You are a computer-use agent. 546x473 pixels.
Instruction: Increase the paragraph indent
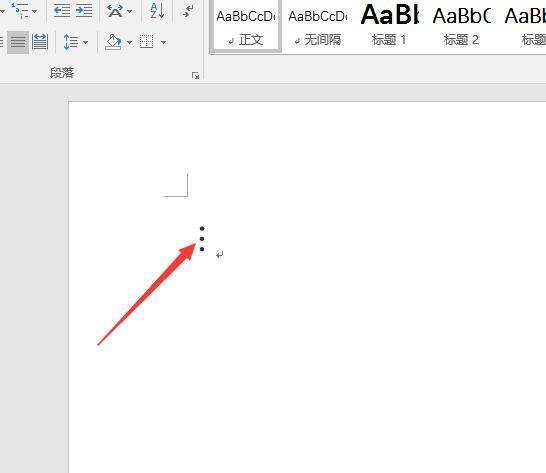(x=84, y=11)
